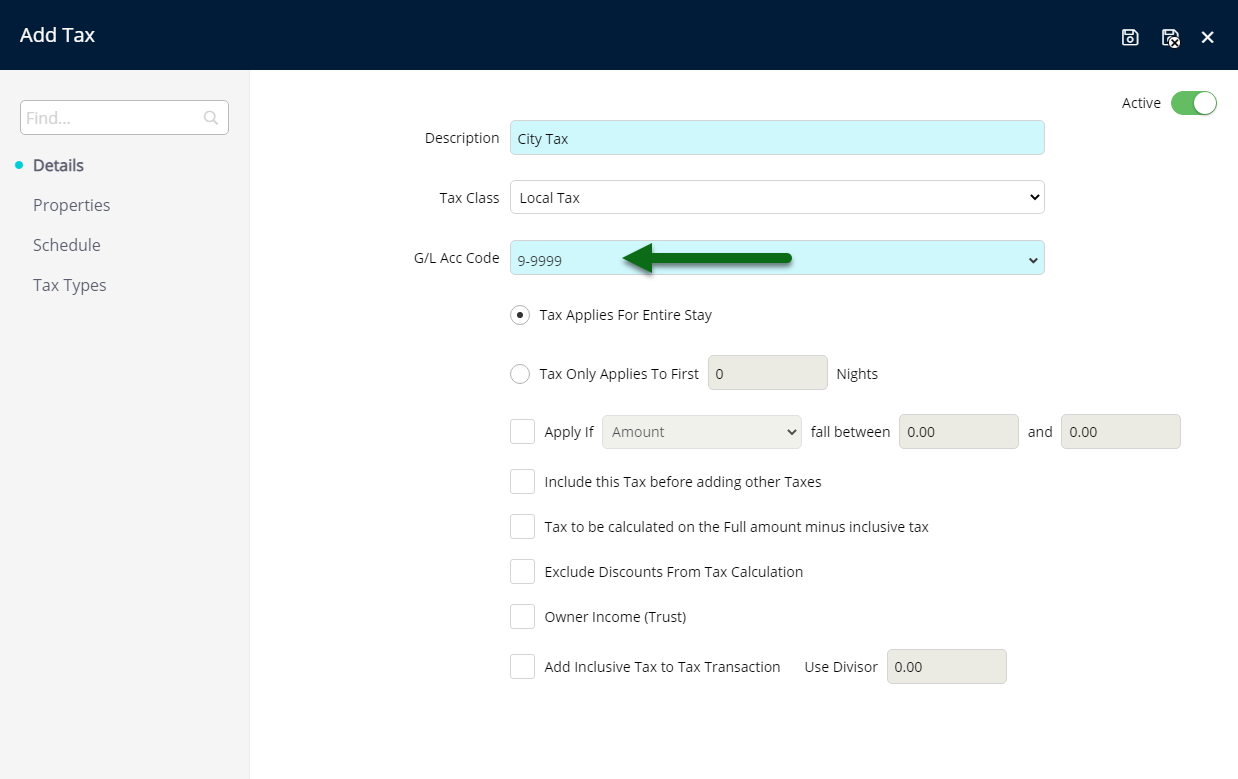Select Tax Only Applies To First radio
This screenshot has height=779, width=1238.
click(x=520, y=374)
